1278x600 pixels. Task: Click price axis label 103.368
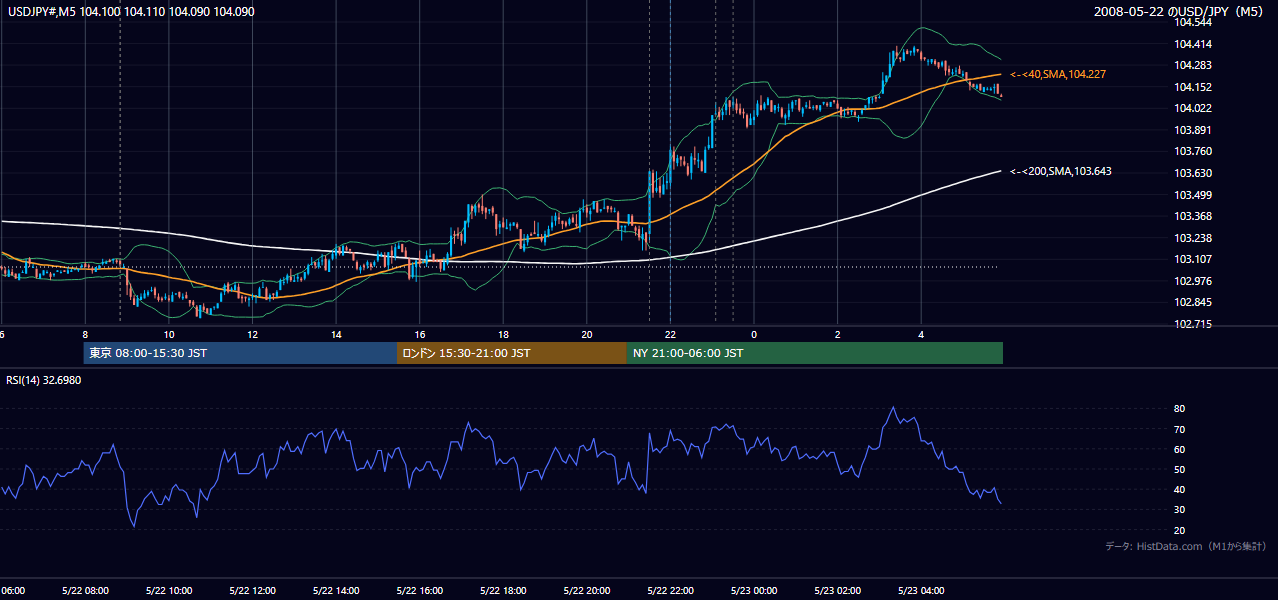point(1194,216)
